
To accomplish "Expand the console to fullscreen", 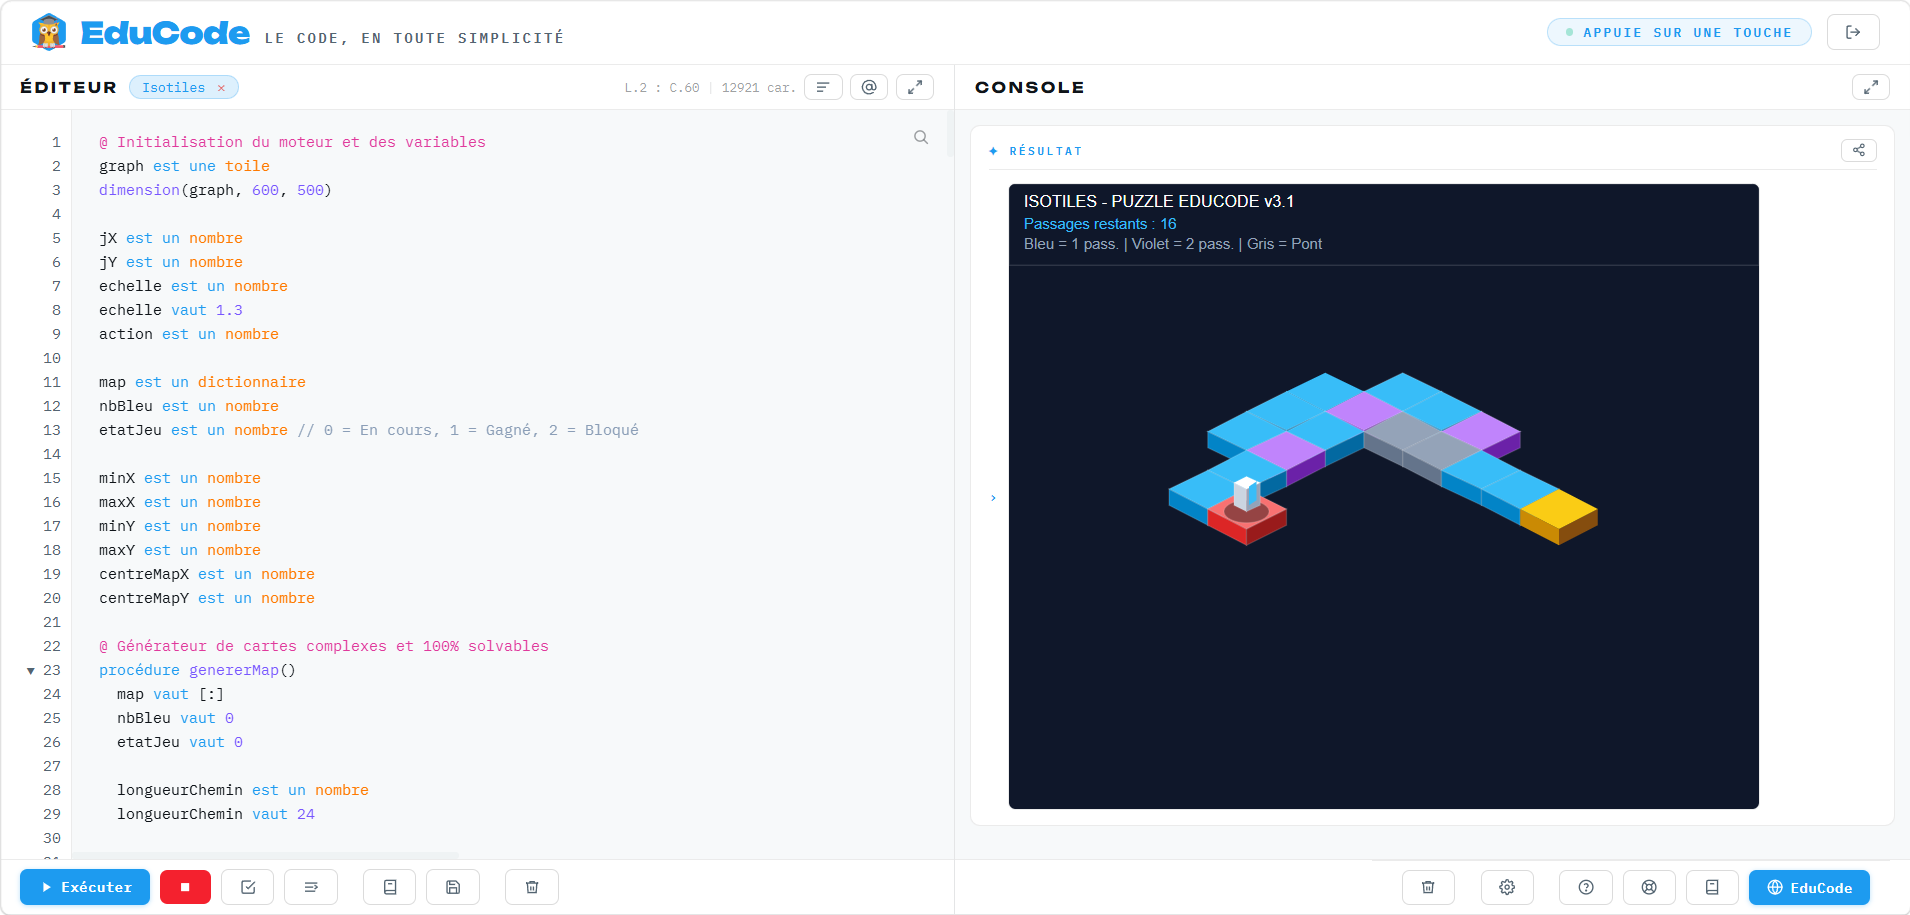I will [x=1871, y=87].
